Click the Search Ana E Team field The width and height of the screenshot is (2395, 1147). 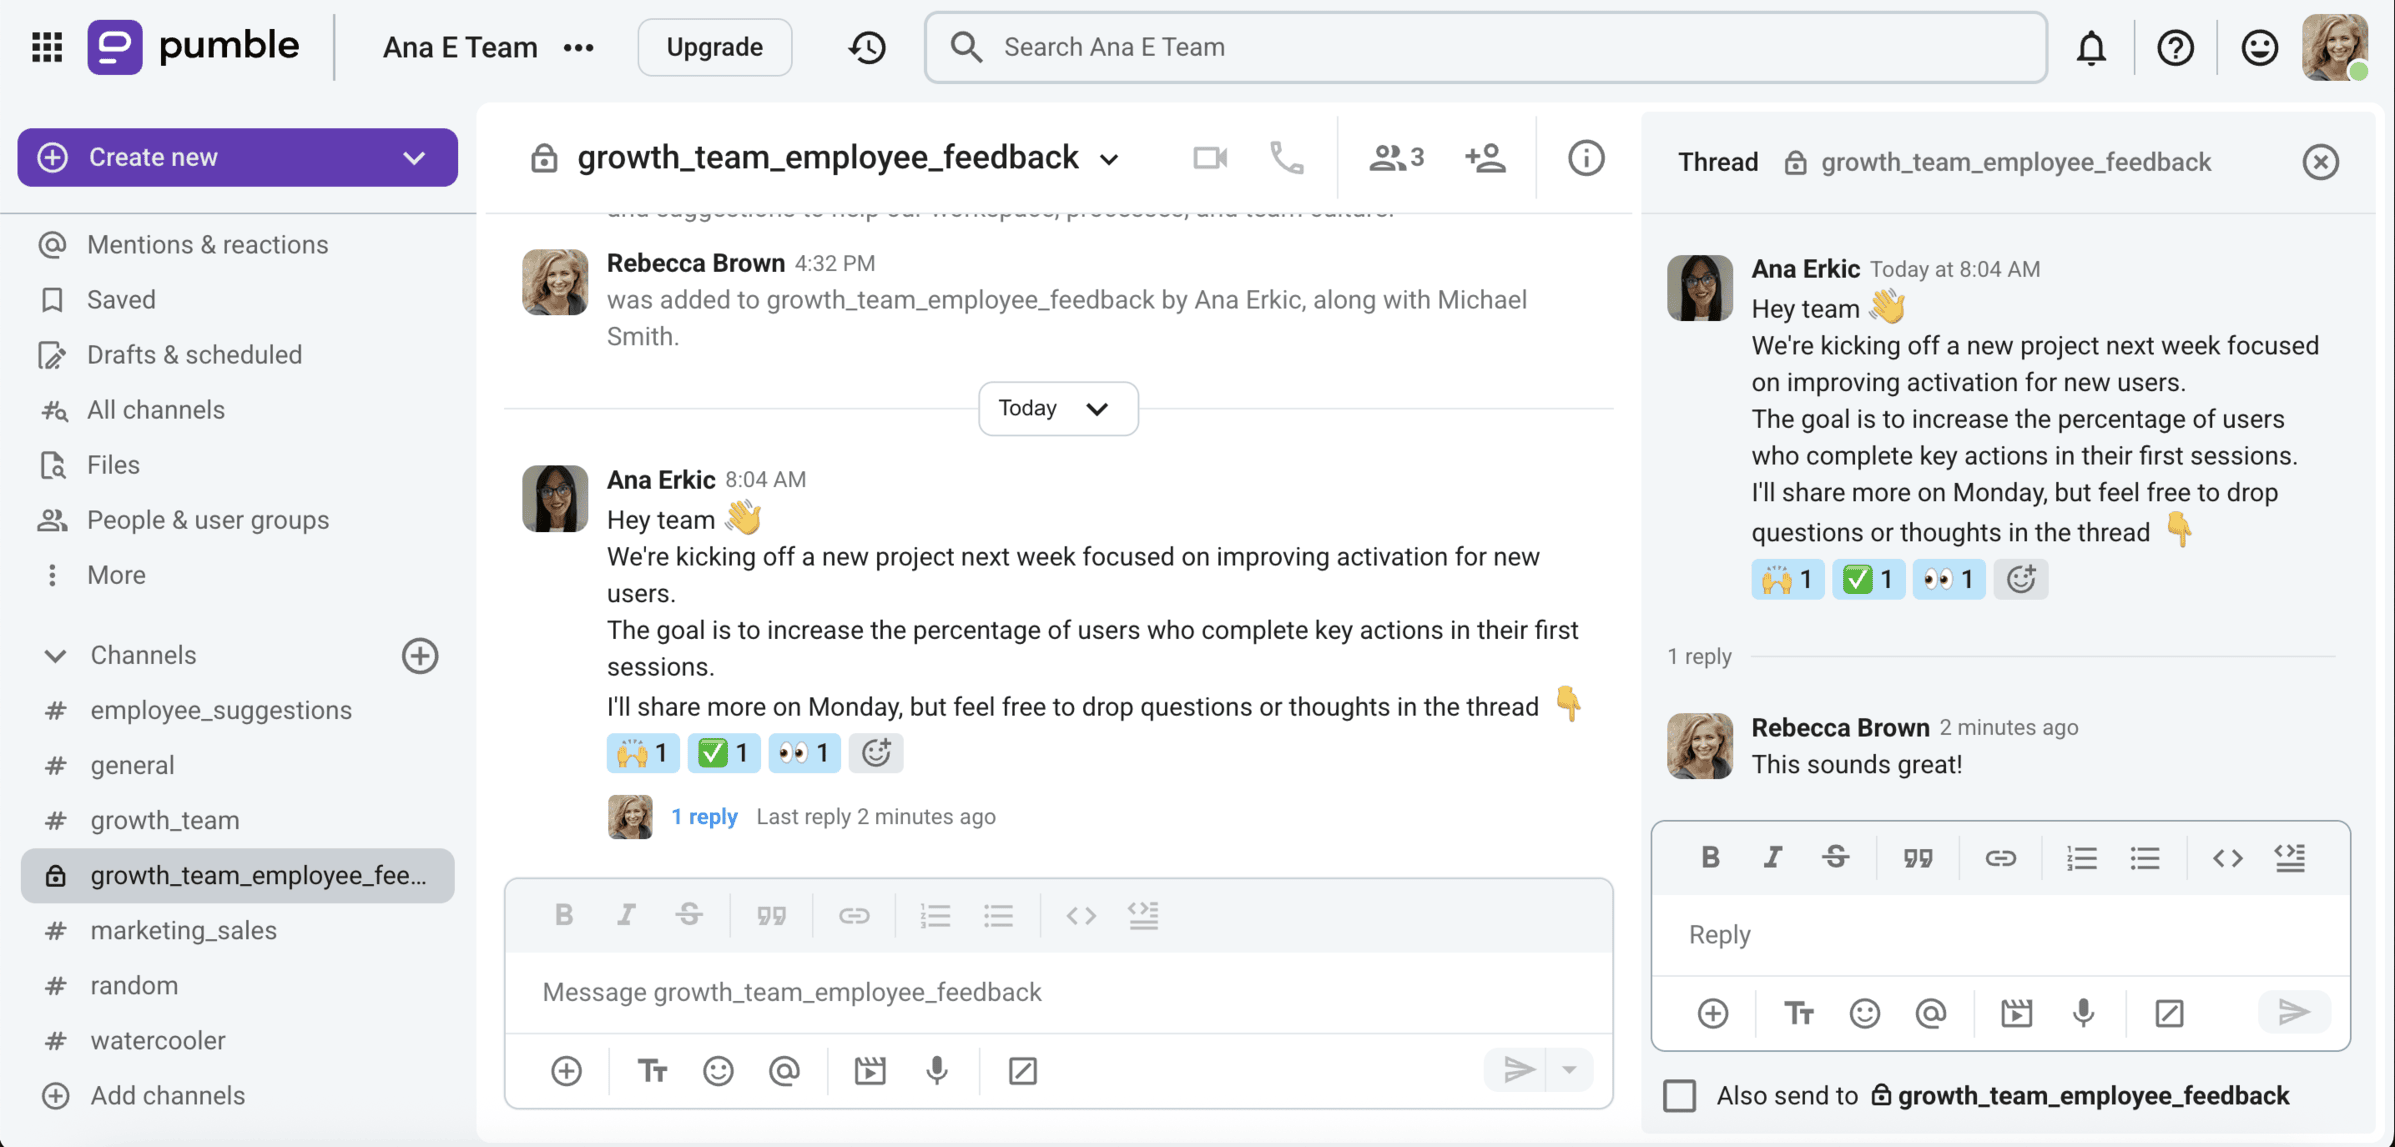coord(1485,47)
